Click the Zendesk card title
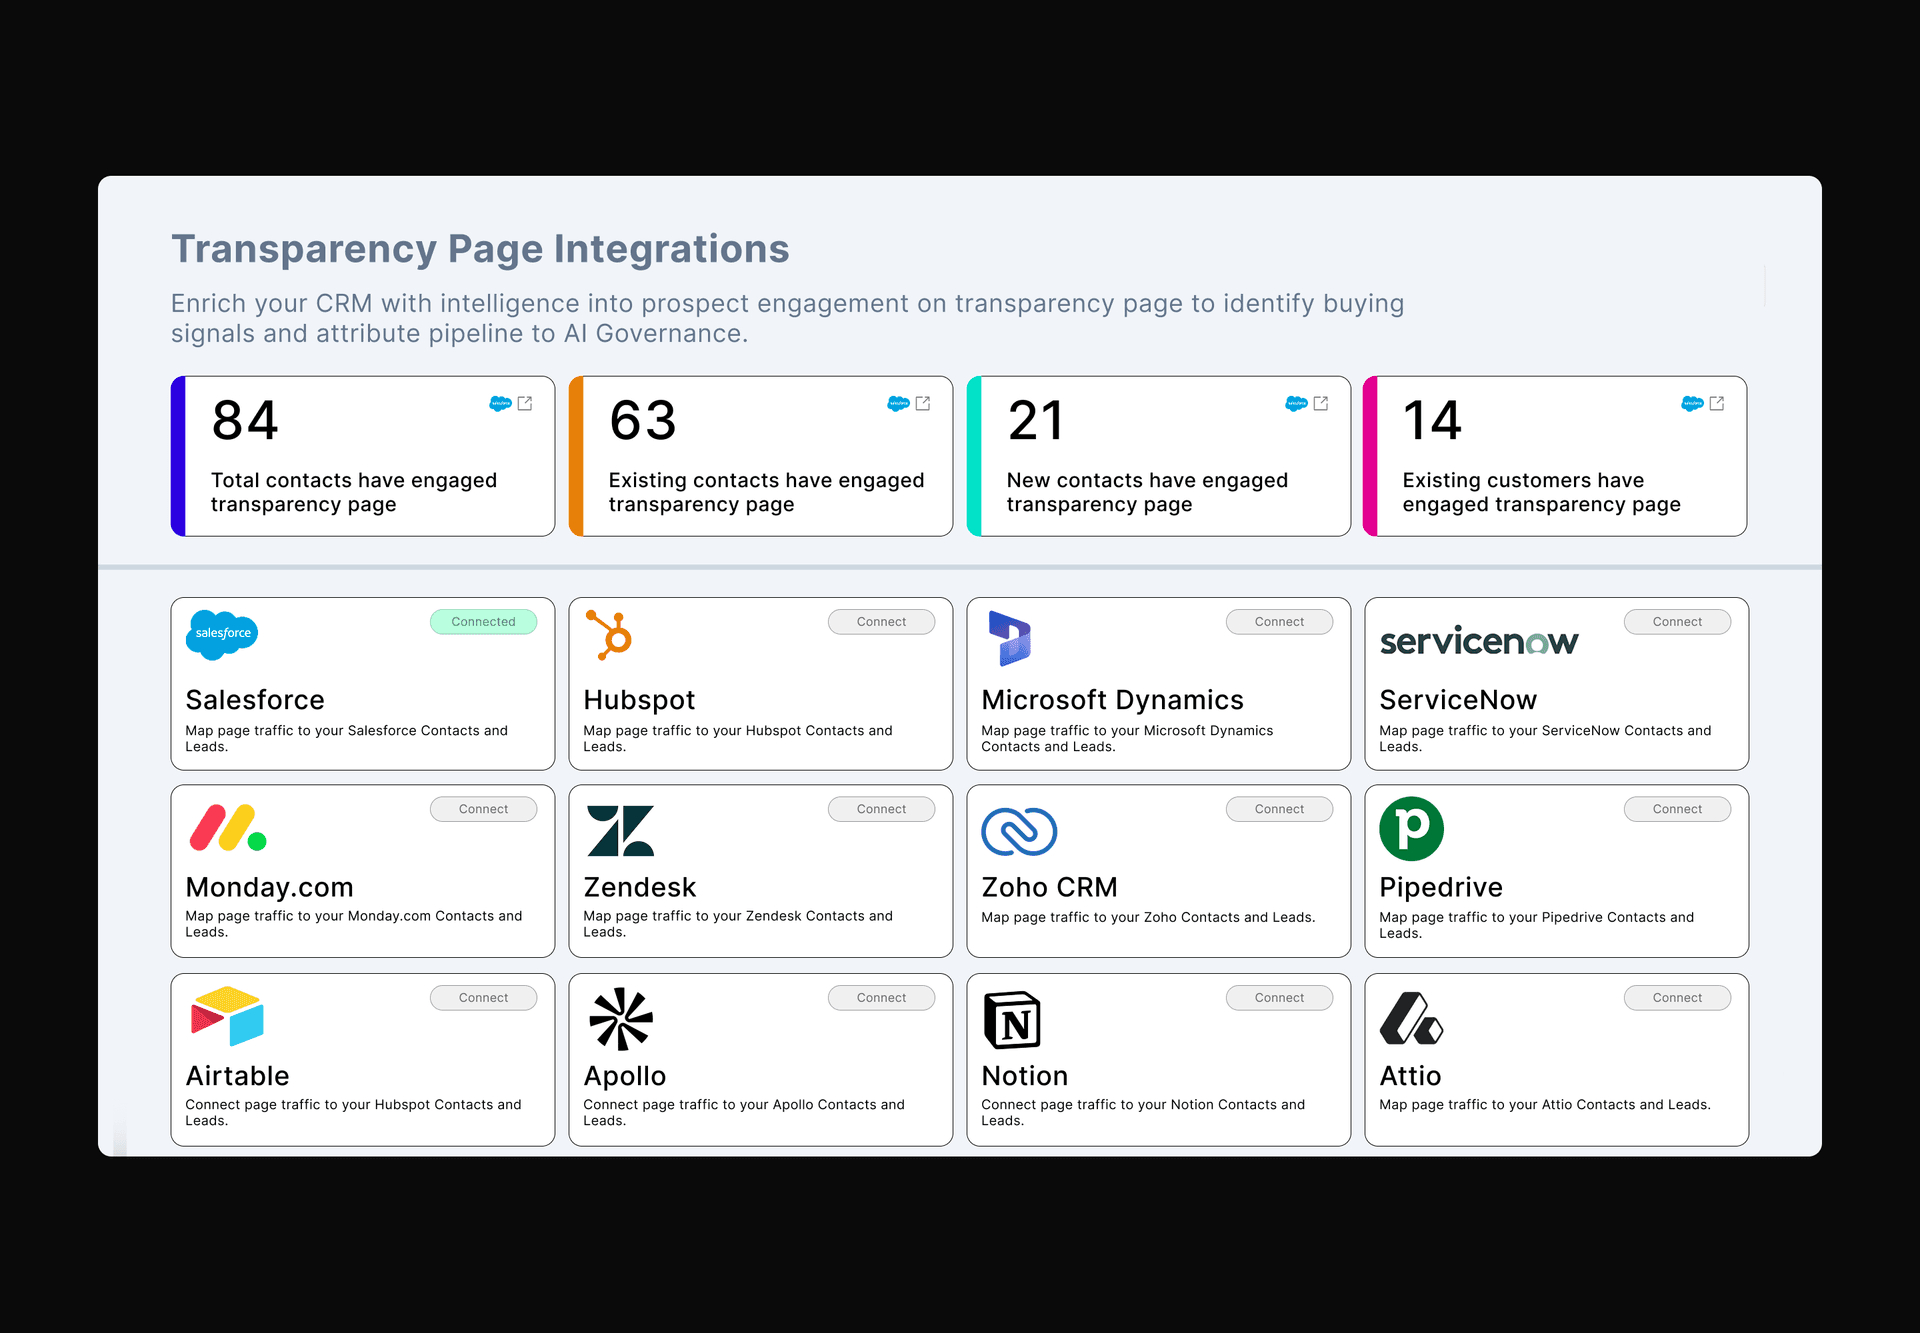Screen dimensions: 1920x1333 click(x=640, y=887)
